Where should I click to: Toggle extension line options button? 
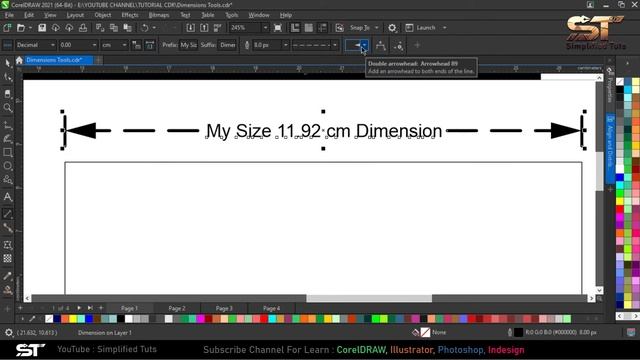(398, 45)
